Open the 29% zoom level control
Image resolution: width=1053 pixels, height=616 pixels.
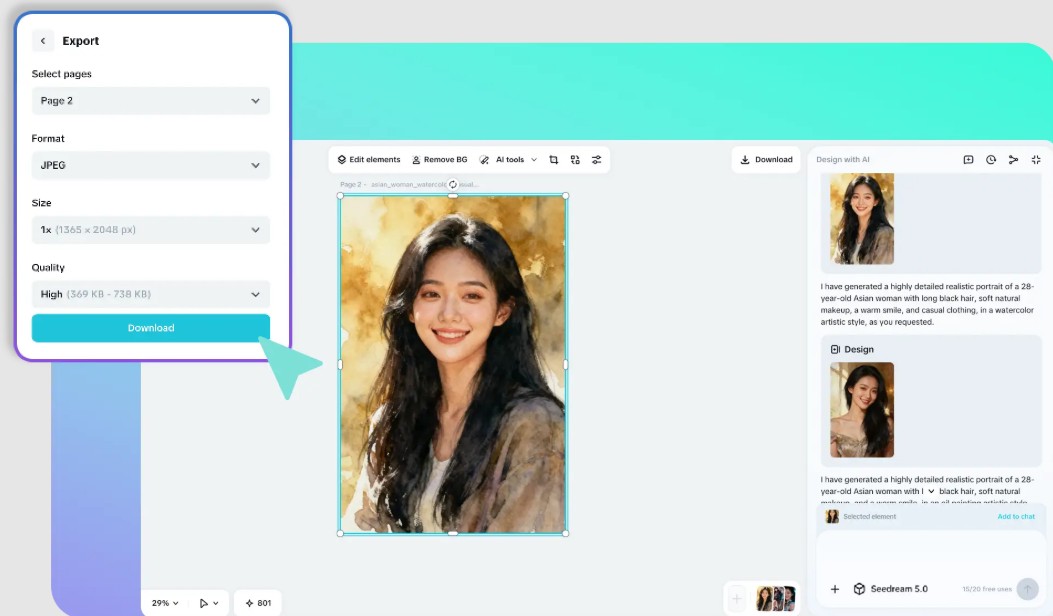tap(165, 603)
